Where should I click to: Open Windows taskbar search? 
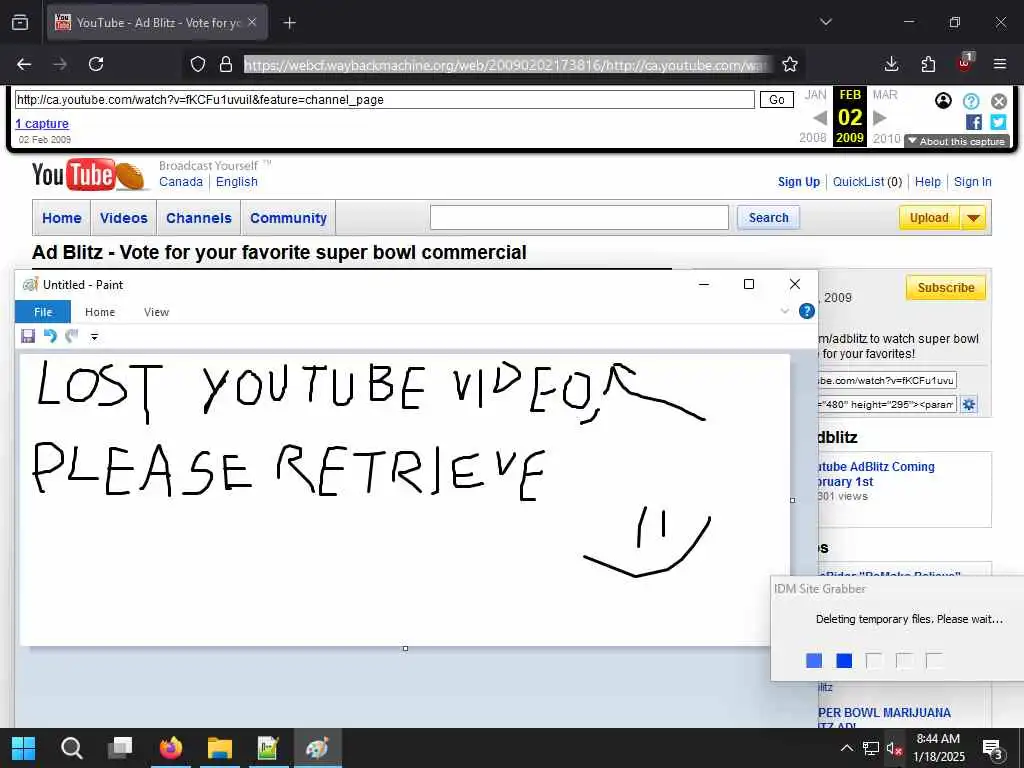click(71, 748)
